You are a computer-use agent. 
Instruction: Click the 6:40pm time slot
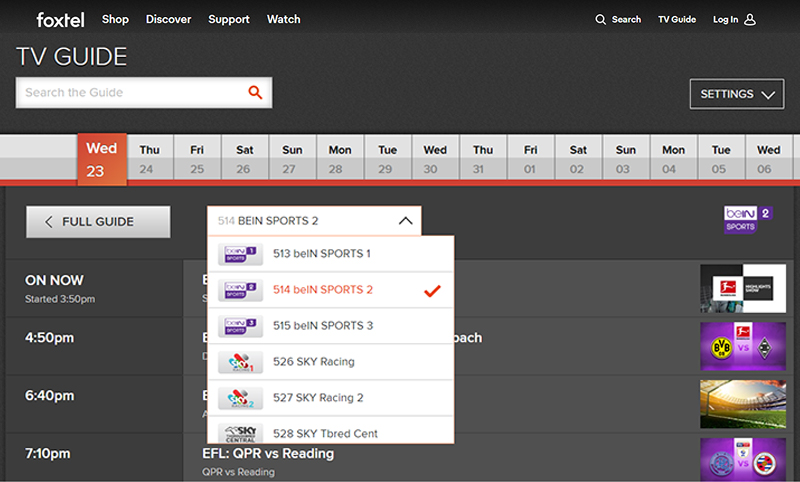pos(49,395)
